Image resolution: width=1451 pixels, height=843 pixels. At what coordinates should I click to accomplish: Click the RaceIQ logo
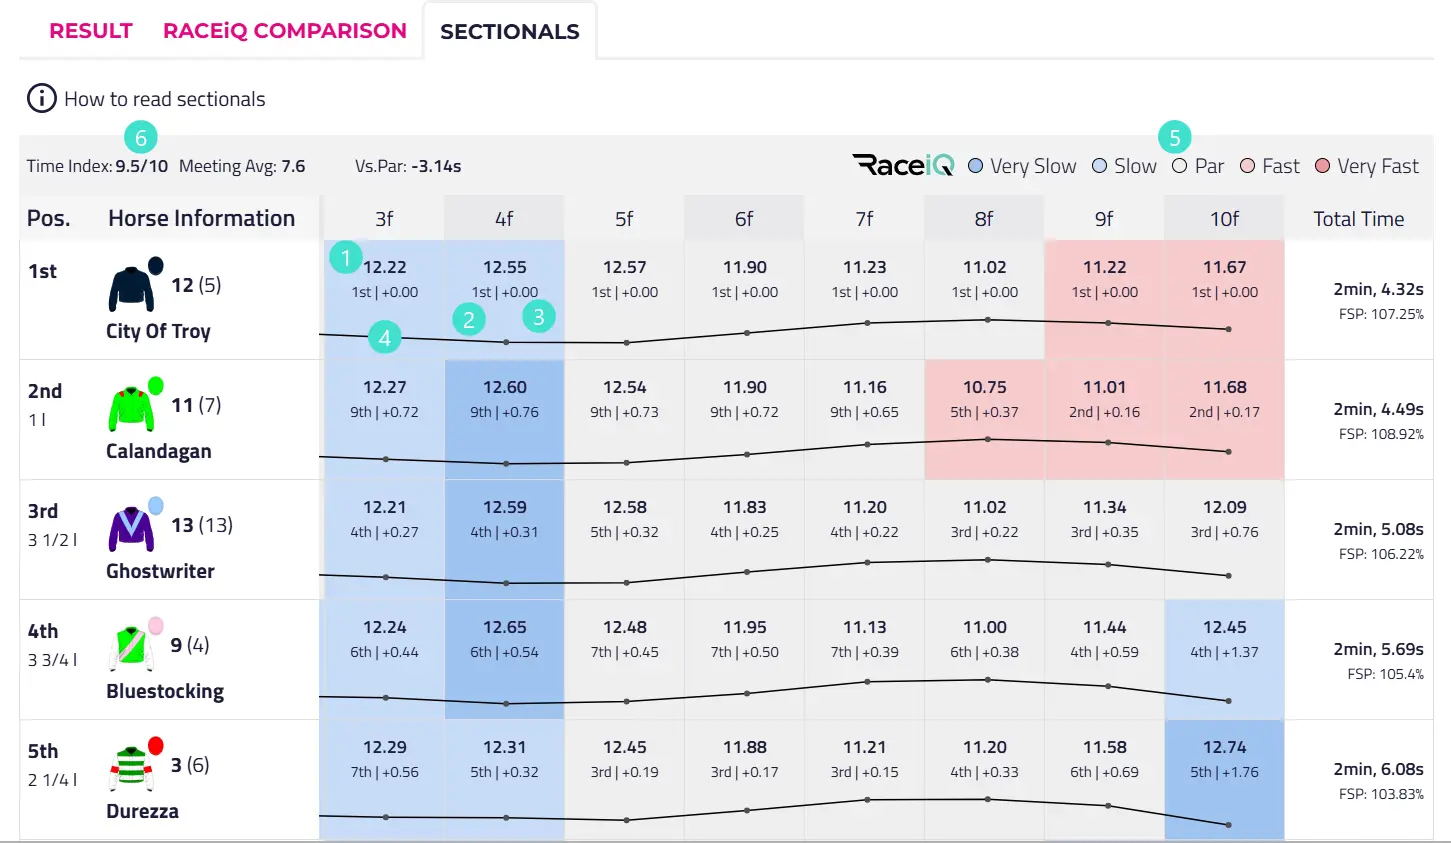[901, 166]
